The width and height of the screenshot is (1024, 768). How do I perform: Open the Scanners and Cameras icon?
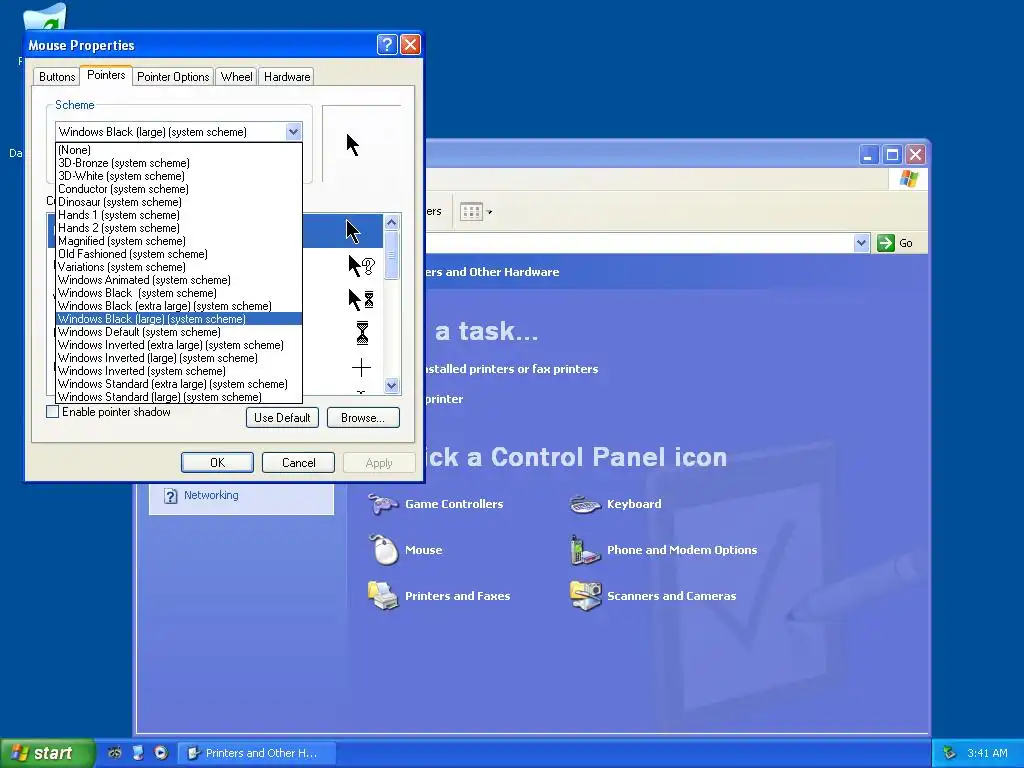[x=585, y=596]
